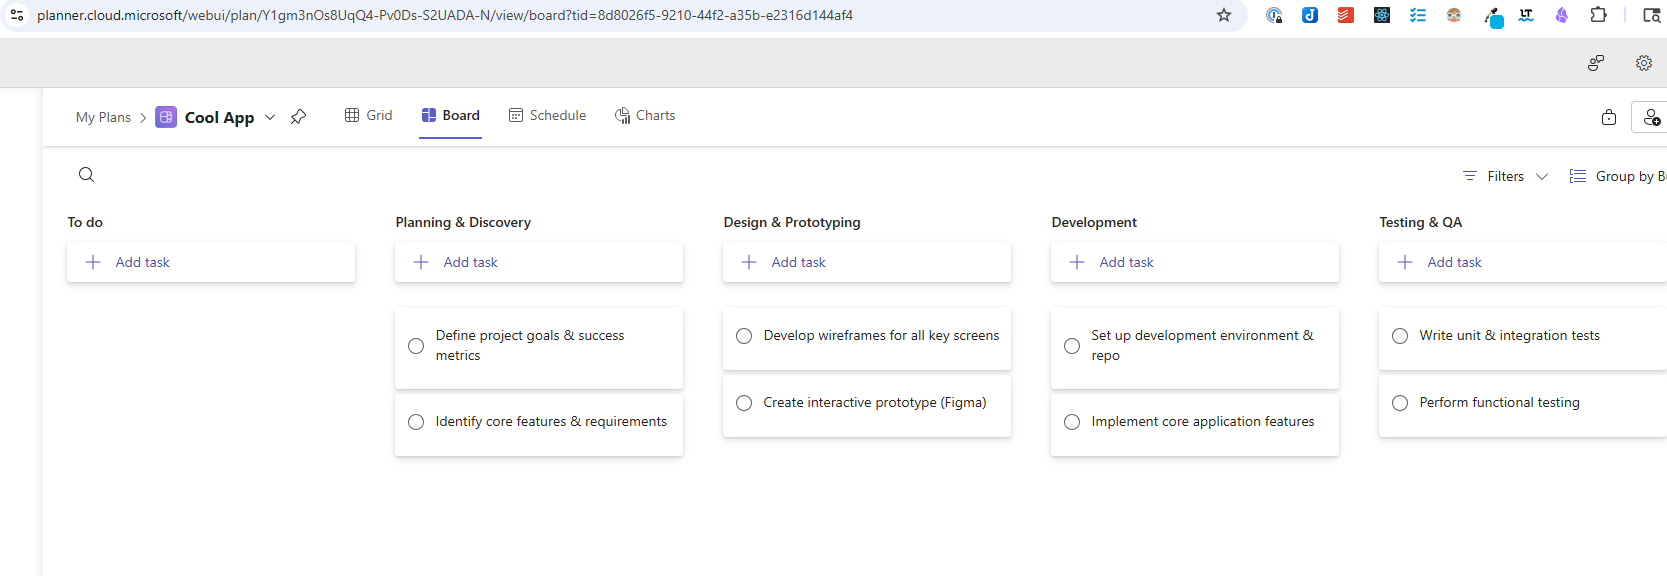
Task: Mark 'Define project goals & success metrics' complete
Action: (x=416, y=346)
